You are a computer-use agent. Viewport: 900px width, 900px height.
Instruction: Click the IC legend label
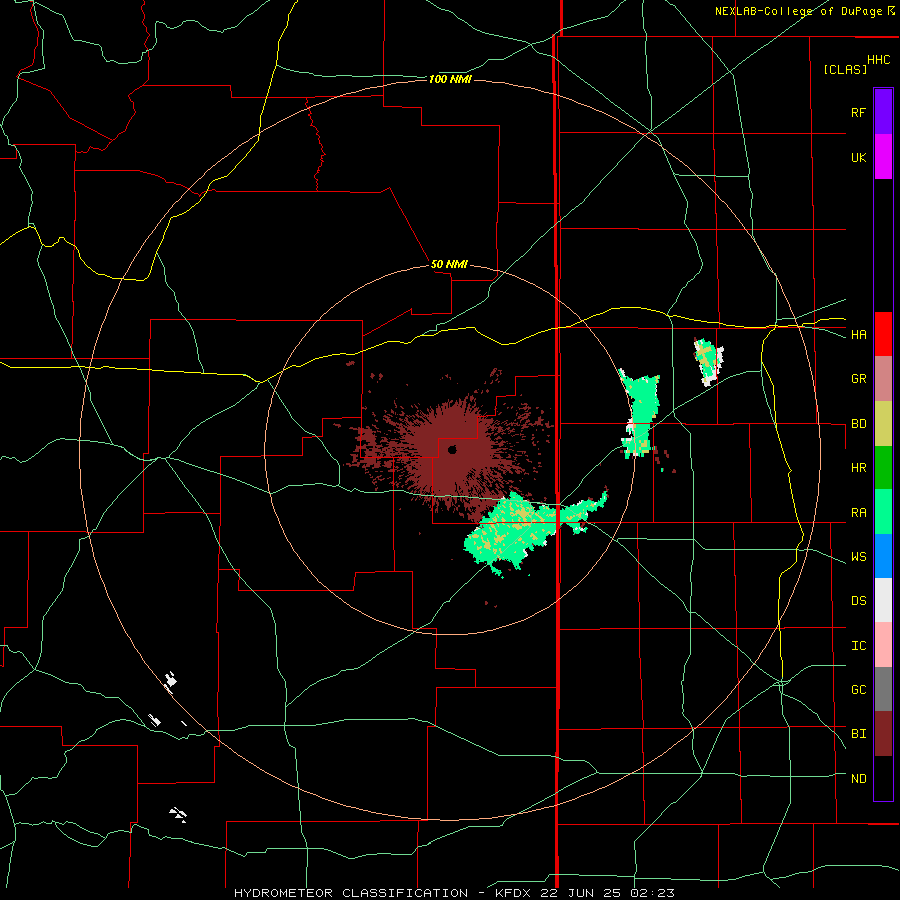858,646
